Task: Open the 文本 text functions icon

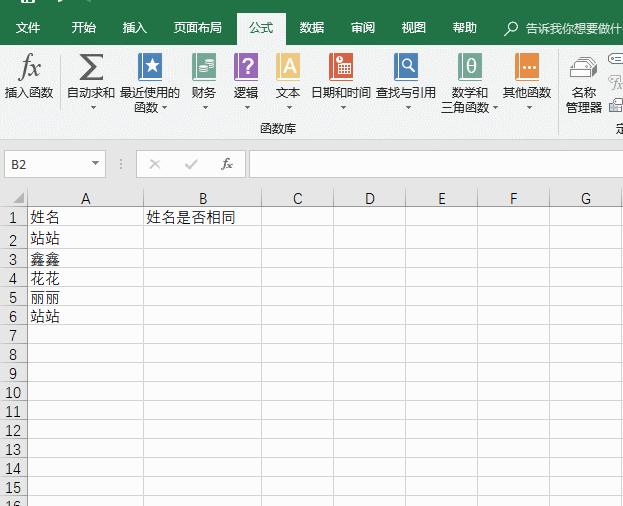Action: [288, 67]
